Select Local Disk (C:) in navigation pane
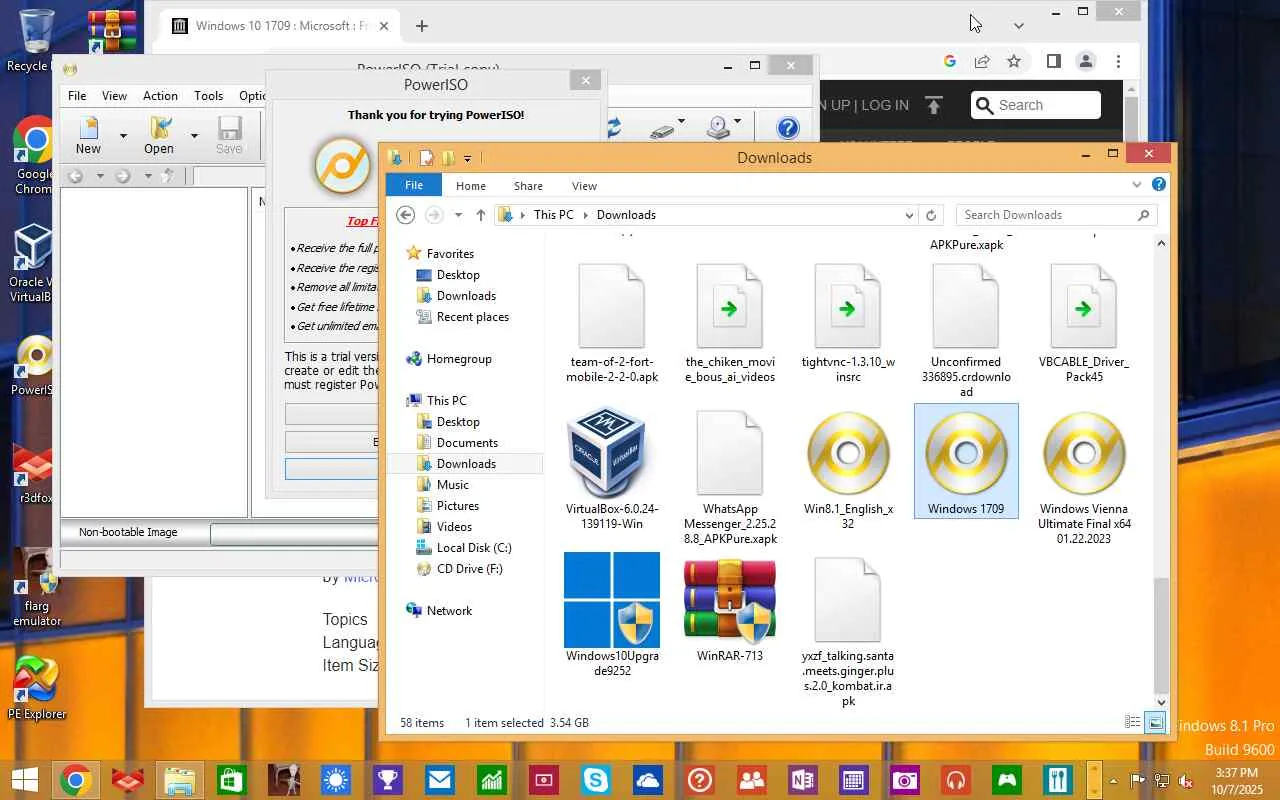 [x=473, y=548]
